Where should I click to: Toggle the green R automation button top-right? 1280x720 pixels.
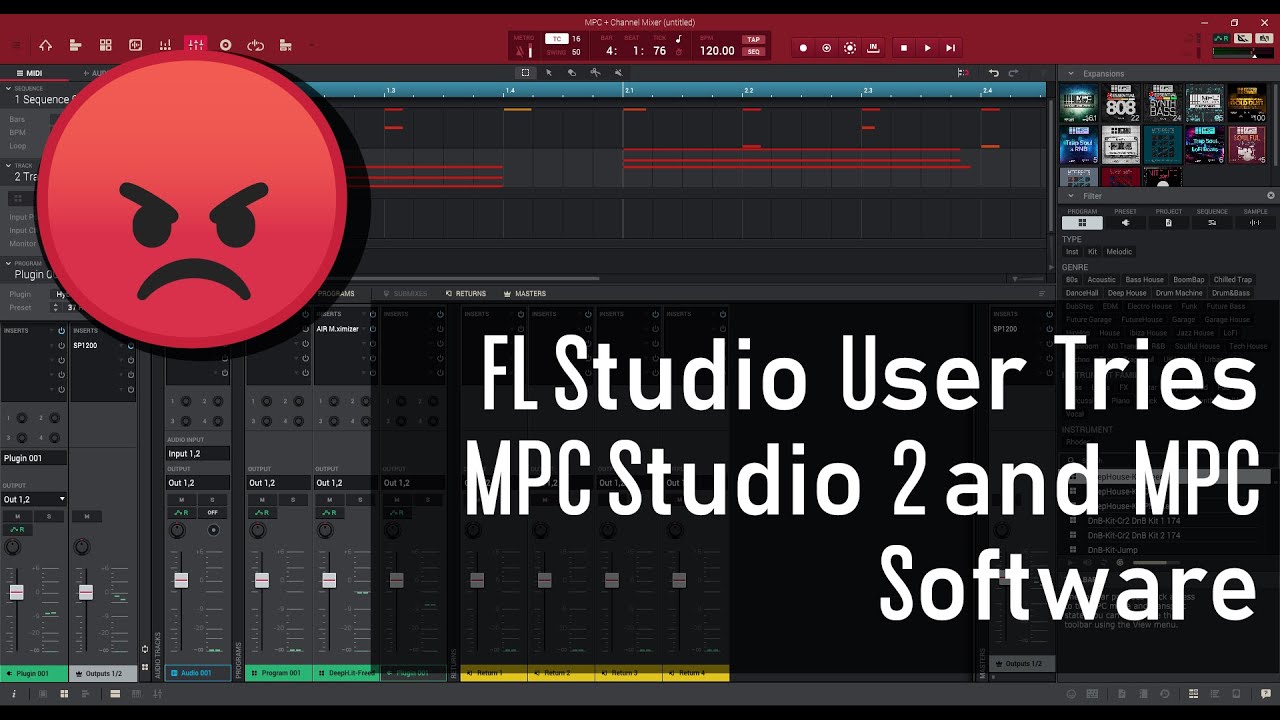[1220, 38]
